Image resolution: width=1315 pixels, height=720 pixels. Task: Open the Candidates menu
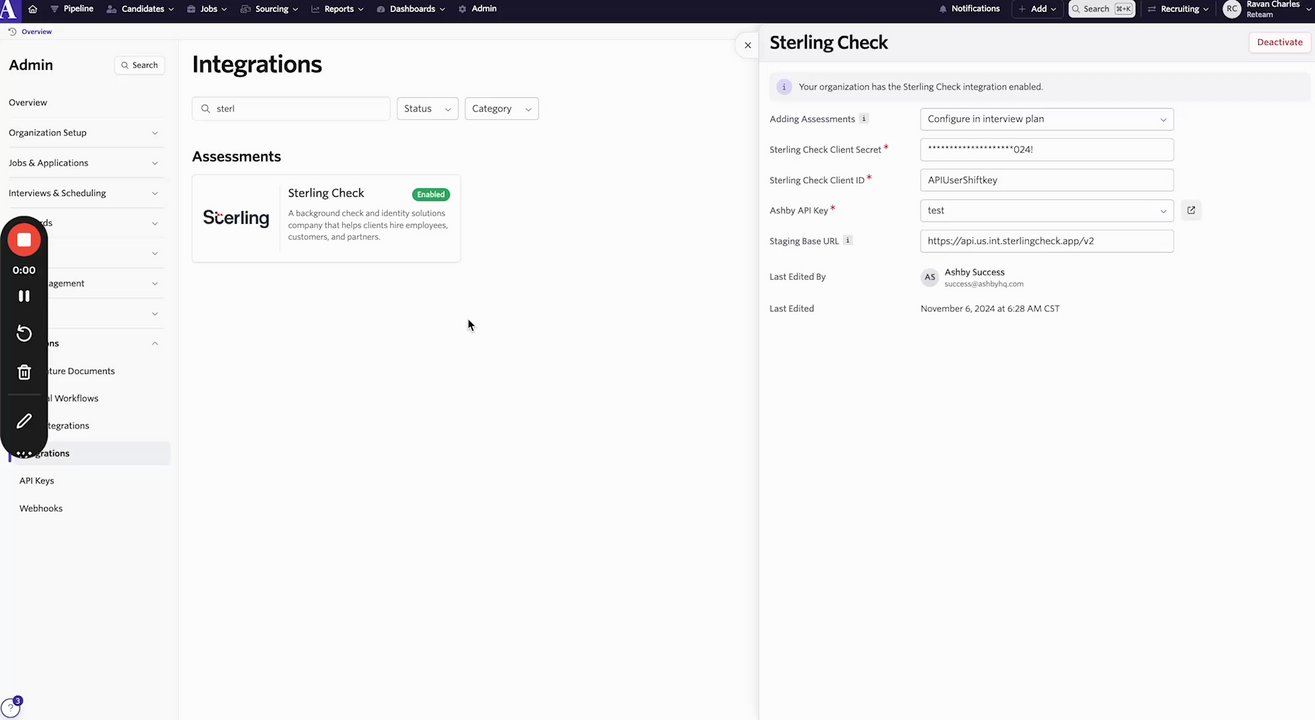coord(140,9)
